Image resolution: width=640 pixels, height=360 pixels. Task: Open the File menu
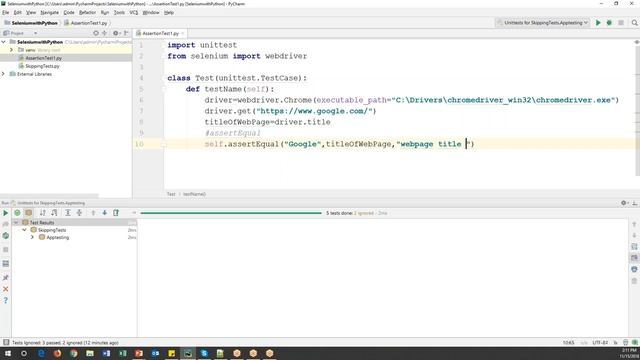[x=5, y=13]
